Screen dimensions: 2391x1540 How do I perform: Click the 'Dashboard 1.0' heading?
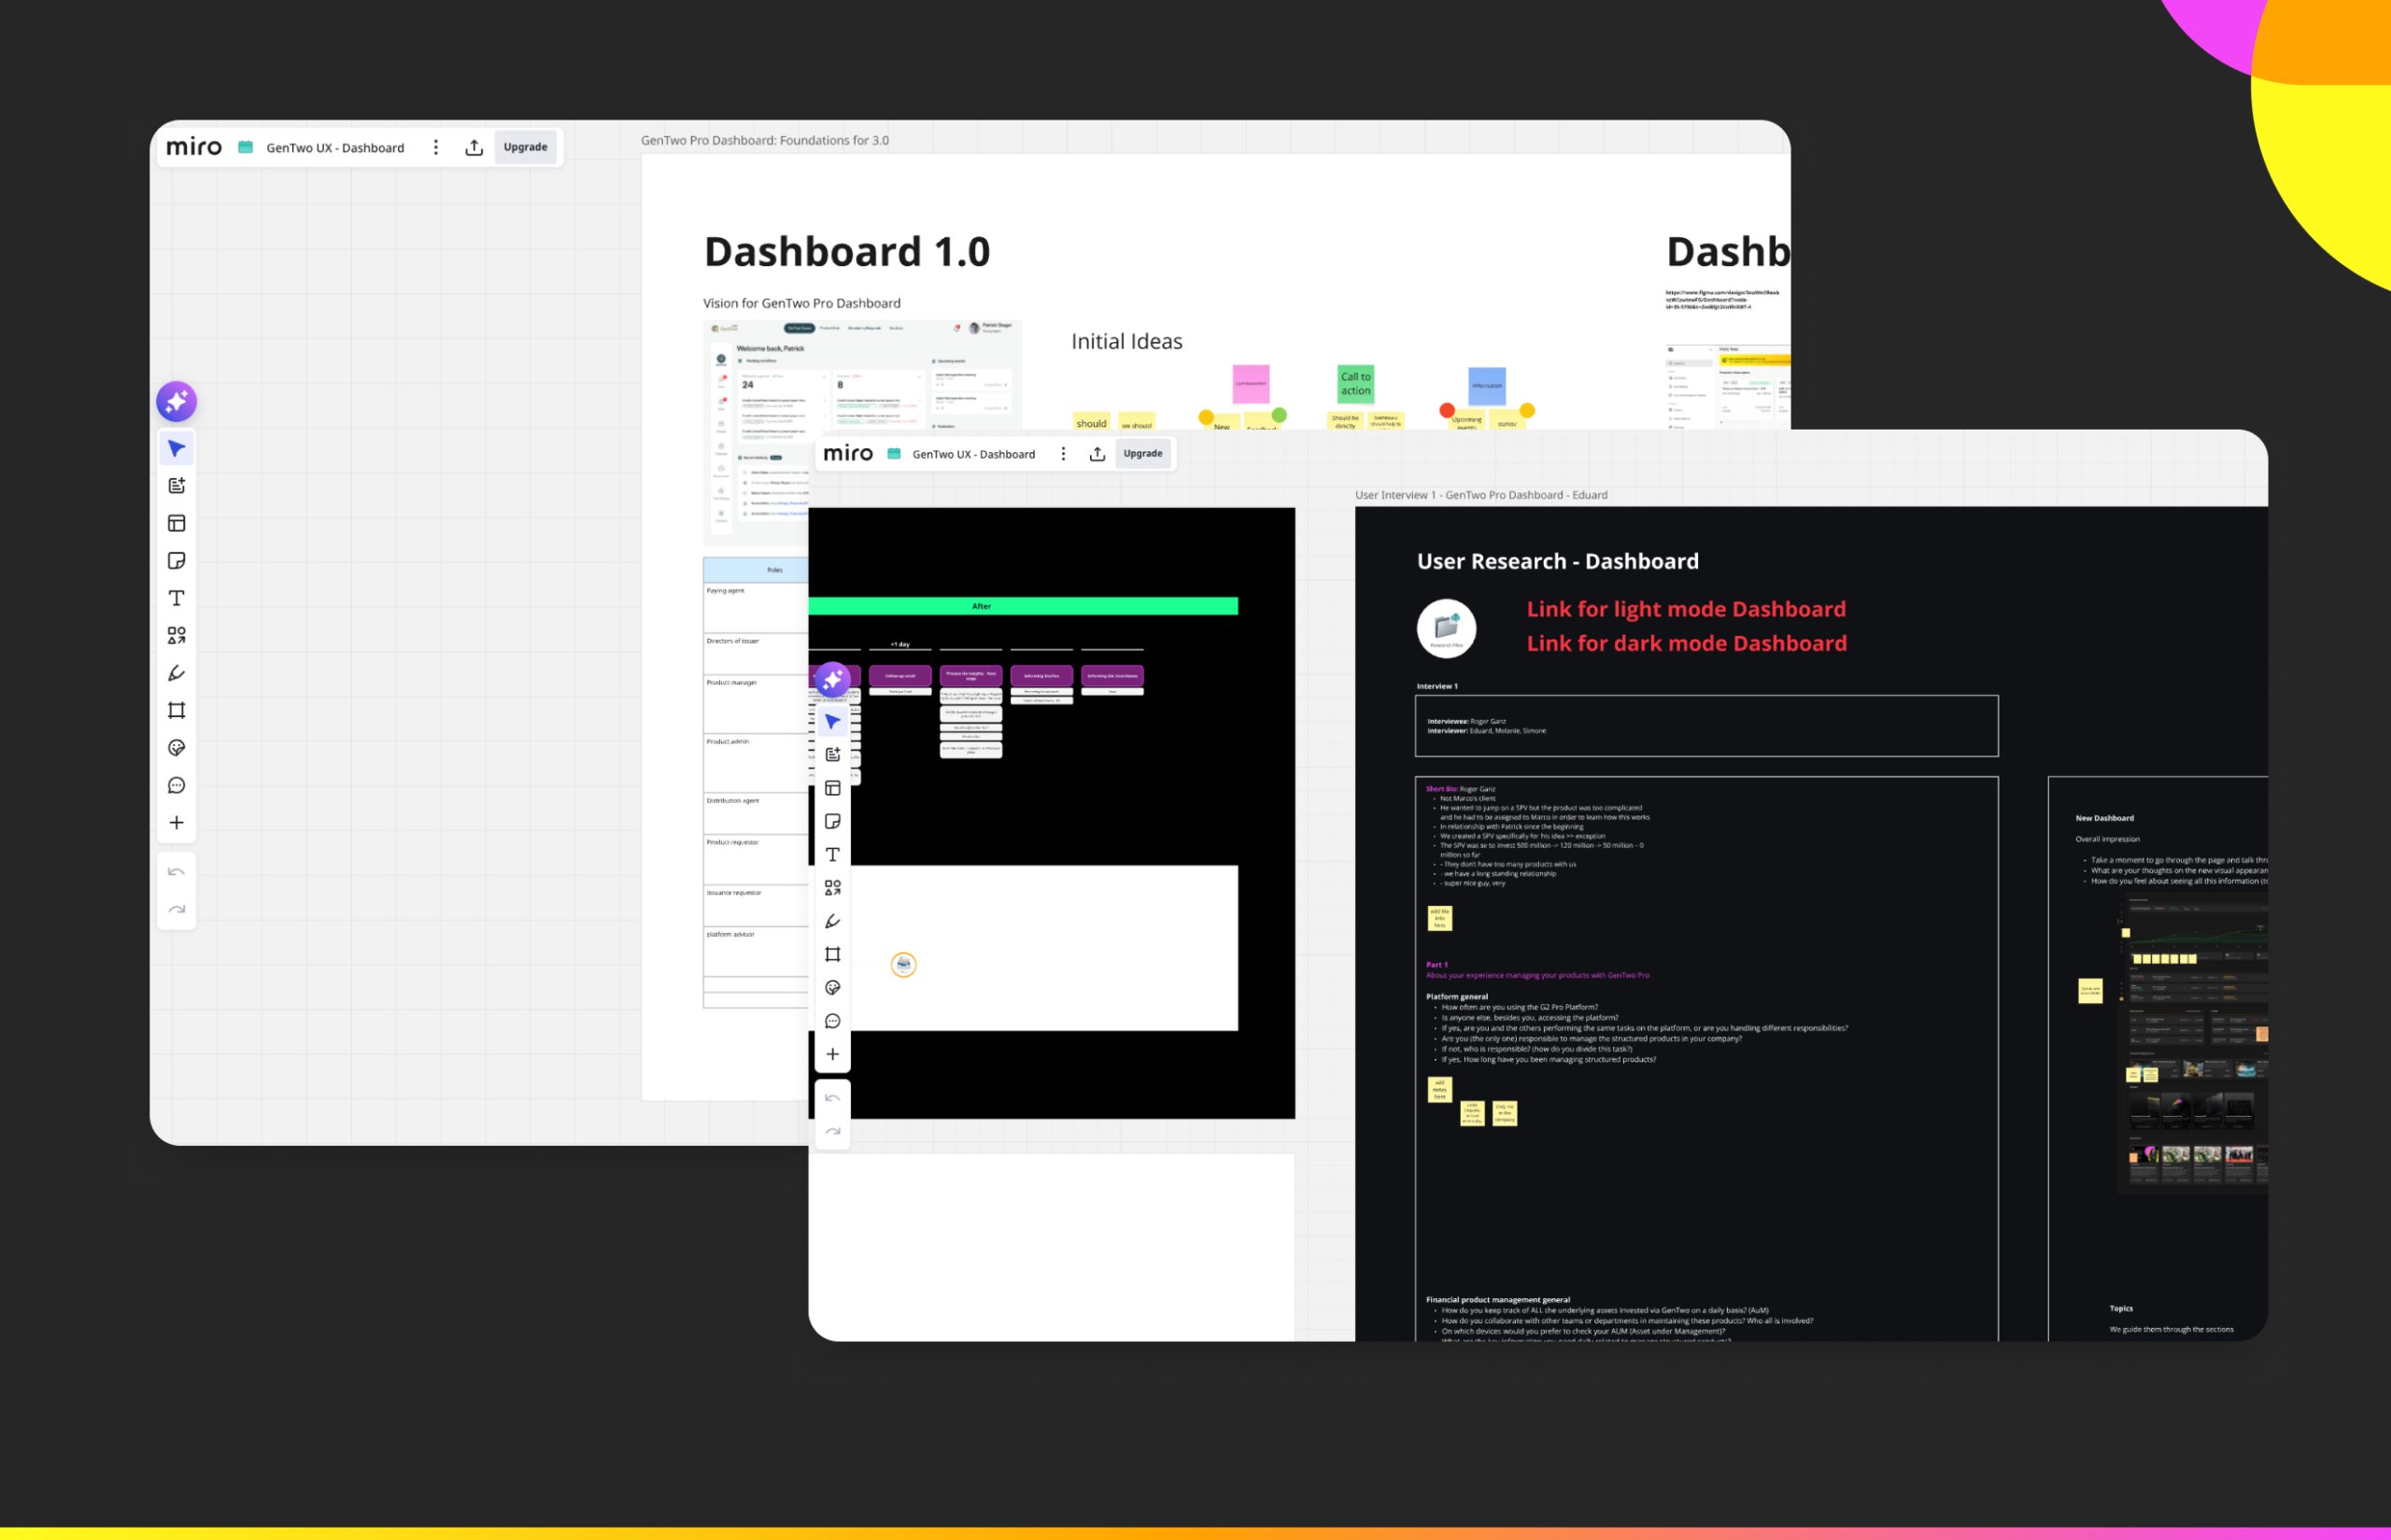point(847,252)
